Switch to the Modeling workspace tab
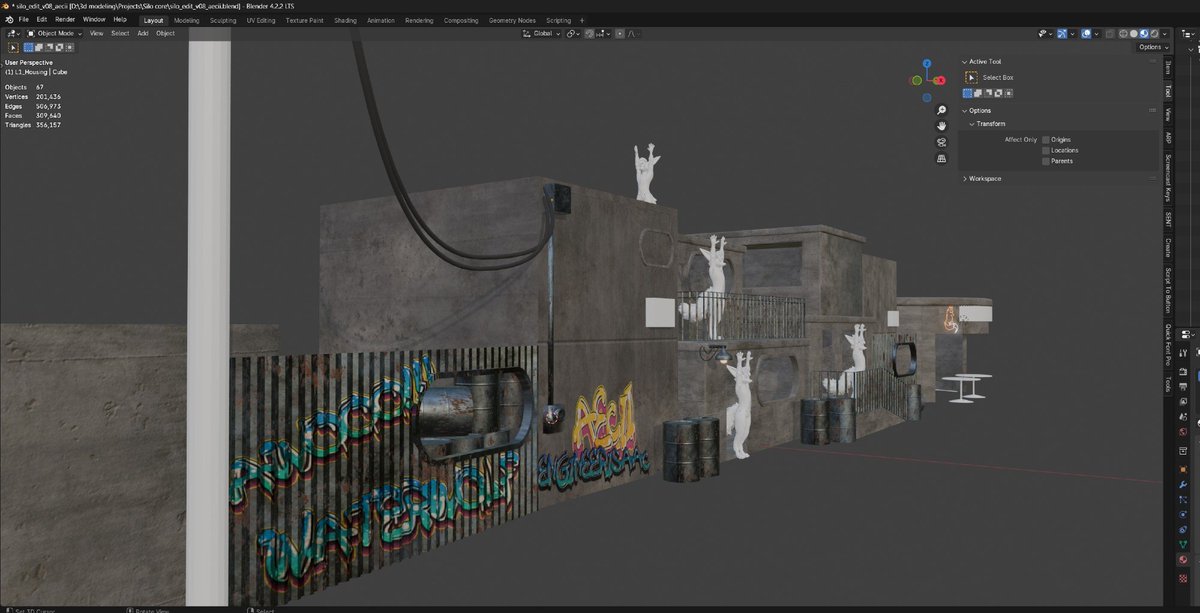Image resolution: width=1200 pixels, height=613 pixels. click(186, 20)
